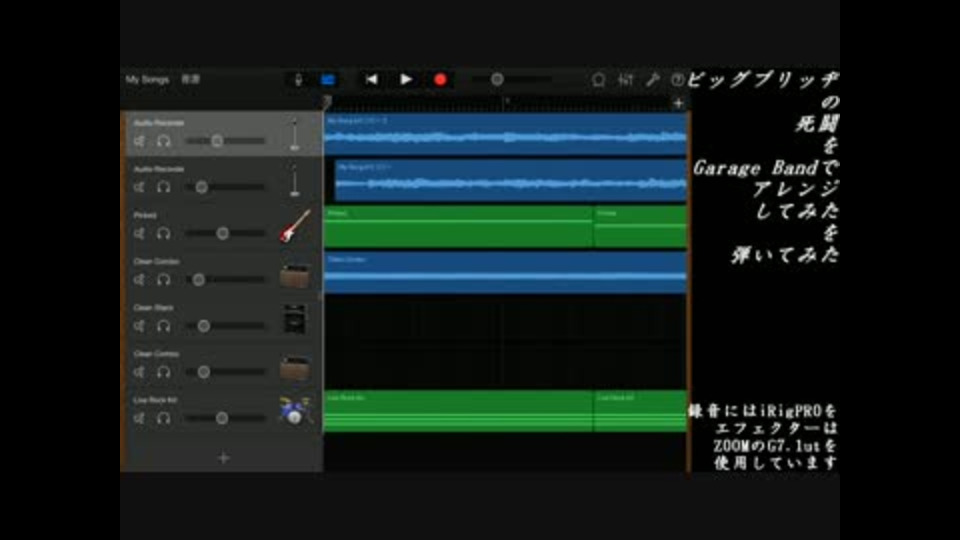This screenshot has height=540, width=960.
Task: Select amp icon of Clean Combo with region
Action: click(x=294, y=276)
